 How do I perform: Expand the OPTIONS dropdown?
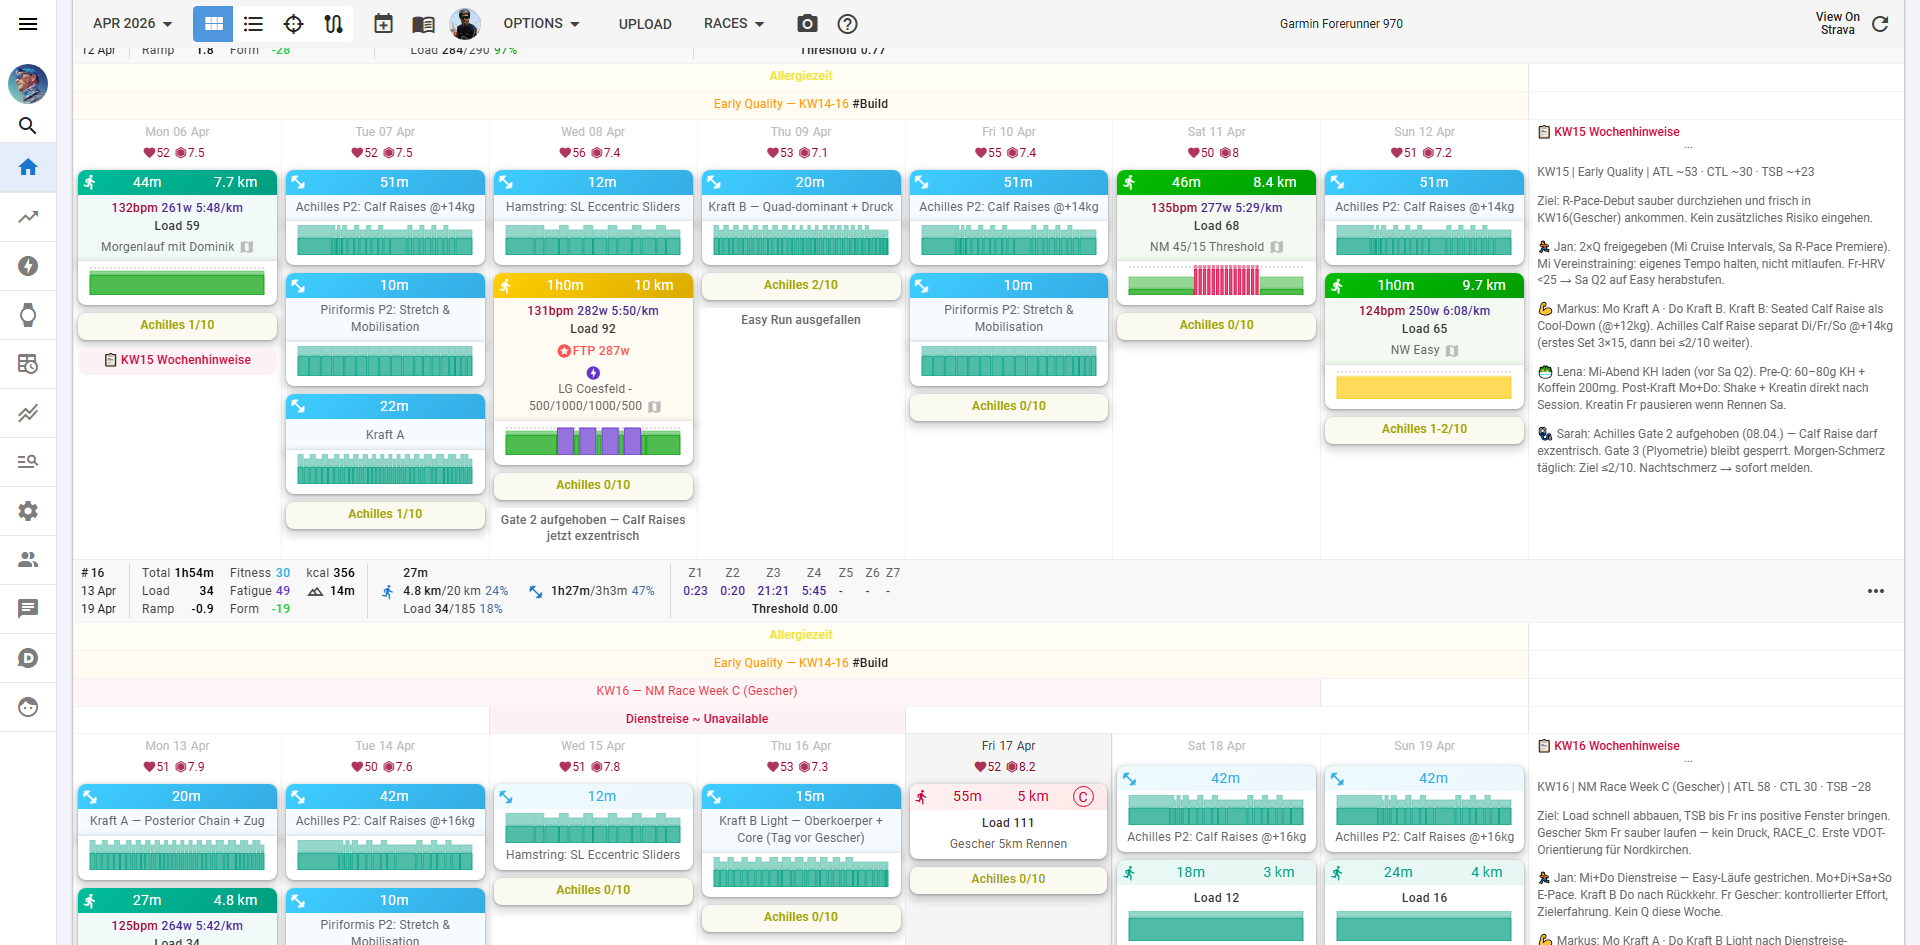(x=541, y=23)
